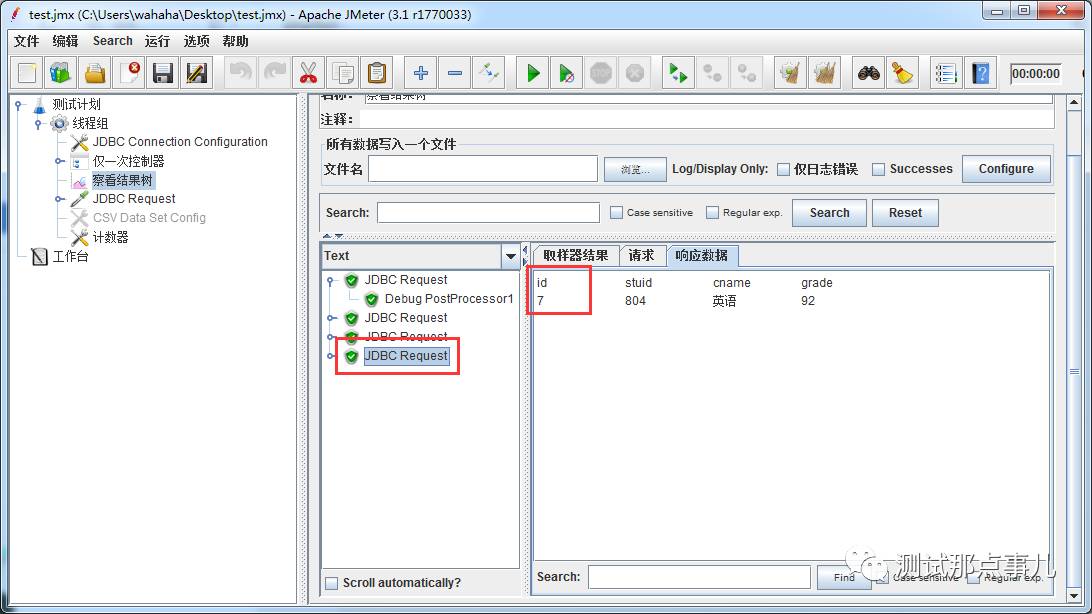Create a new test plan via toolbar icon

(27, 73)
